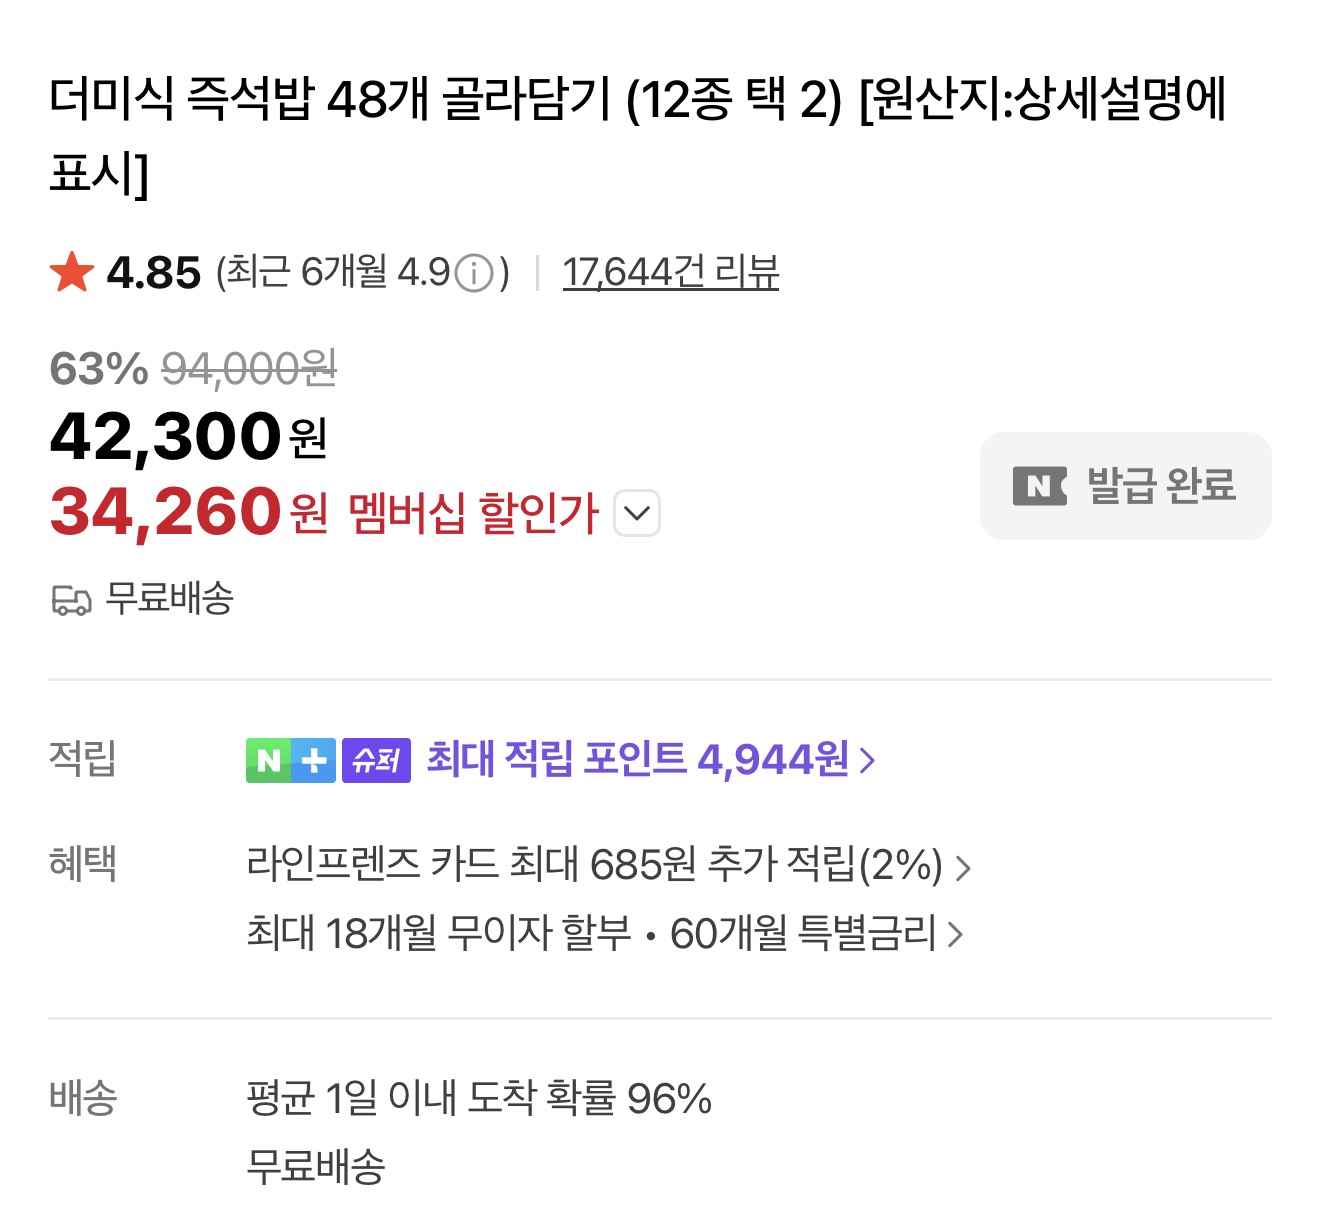Open the 최대 적립 포인트 4,944원 text link
This screenshot has width=1320, height=1209.
[637, 760]
